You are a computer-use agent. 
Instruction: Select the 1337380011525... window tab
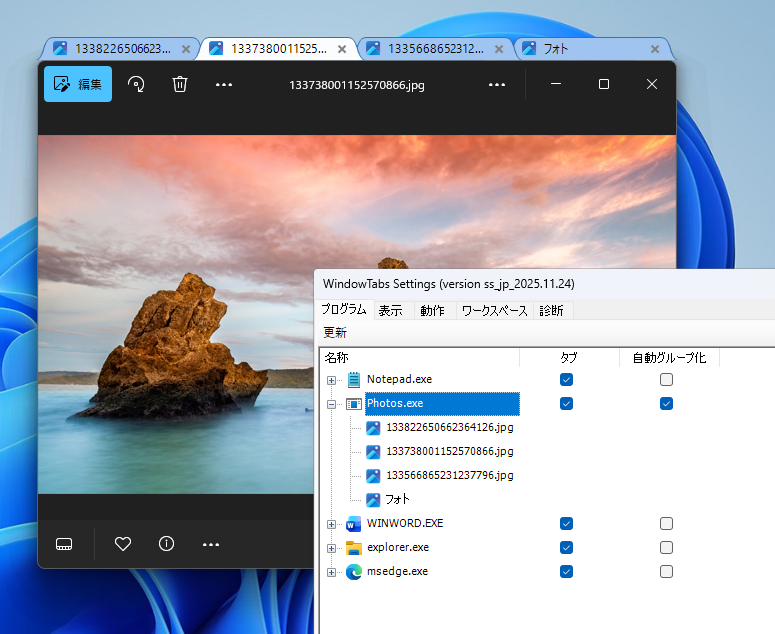pos(278,49)
